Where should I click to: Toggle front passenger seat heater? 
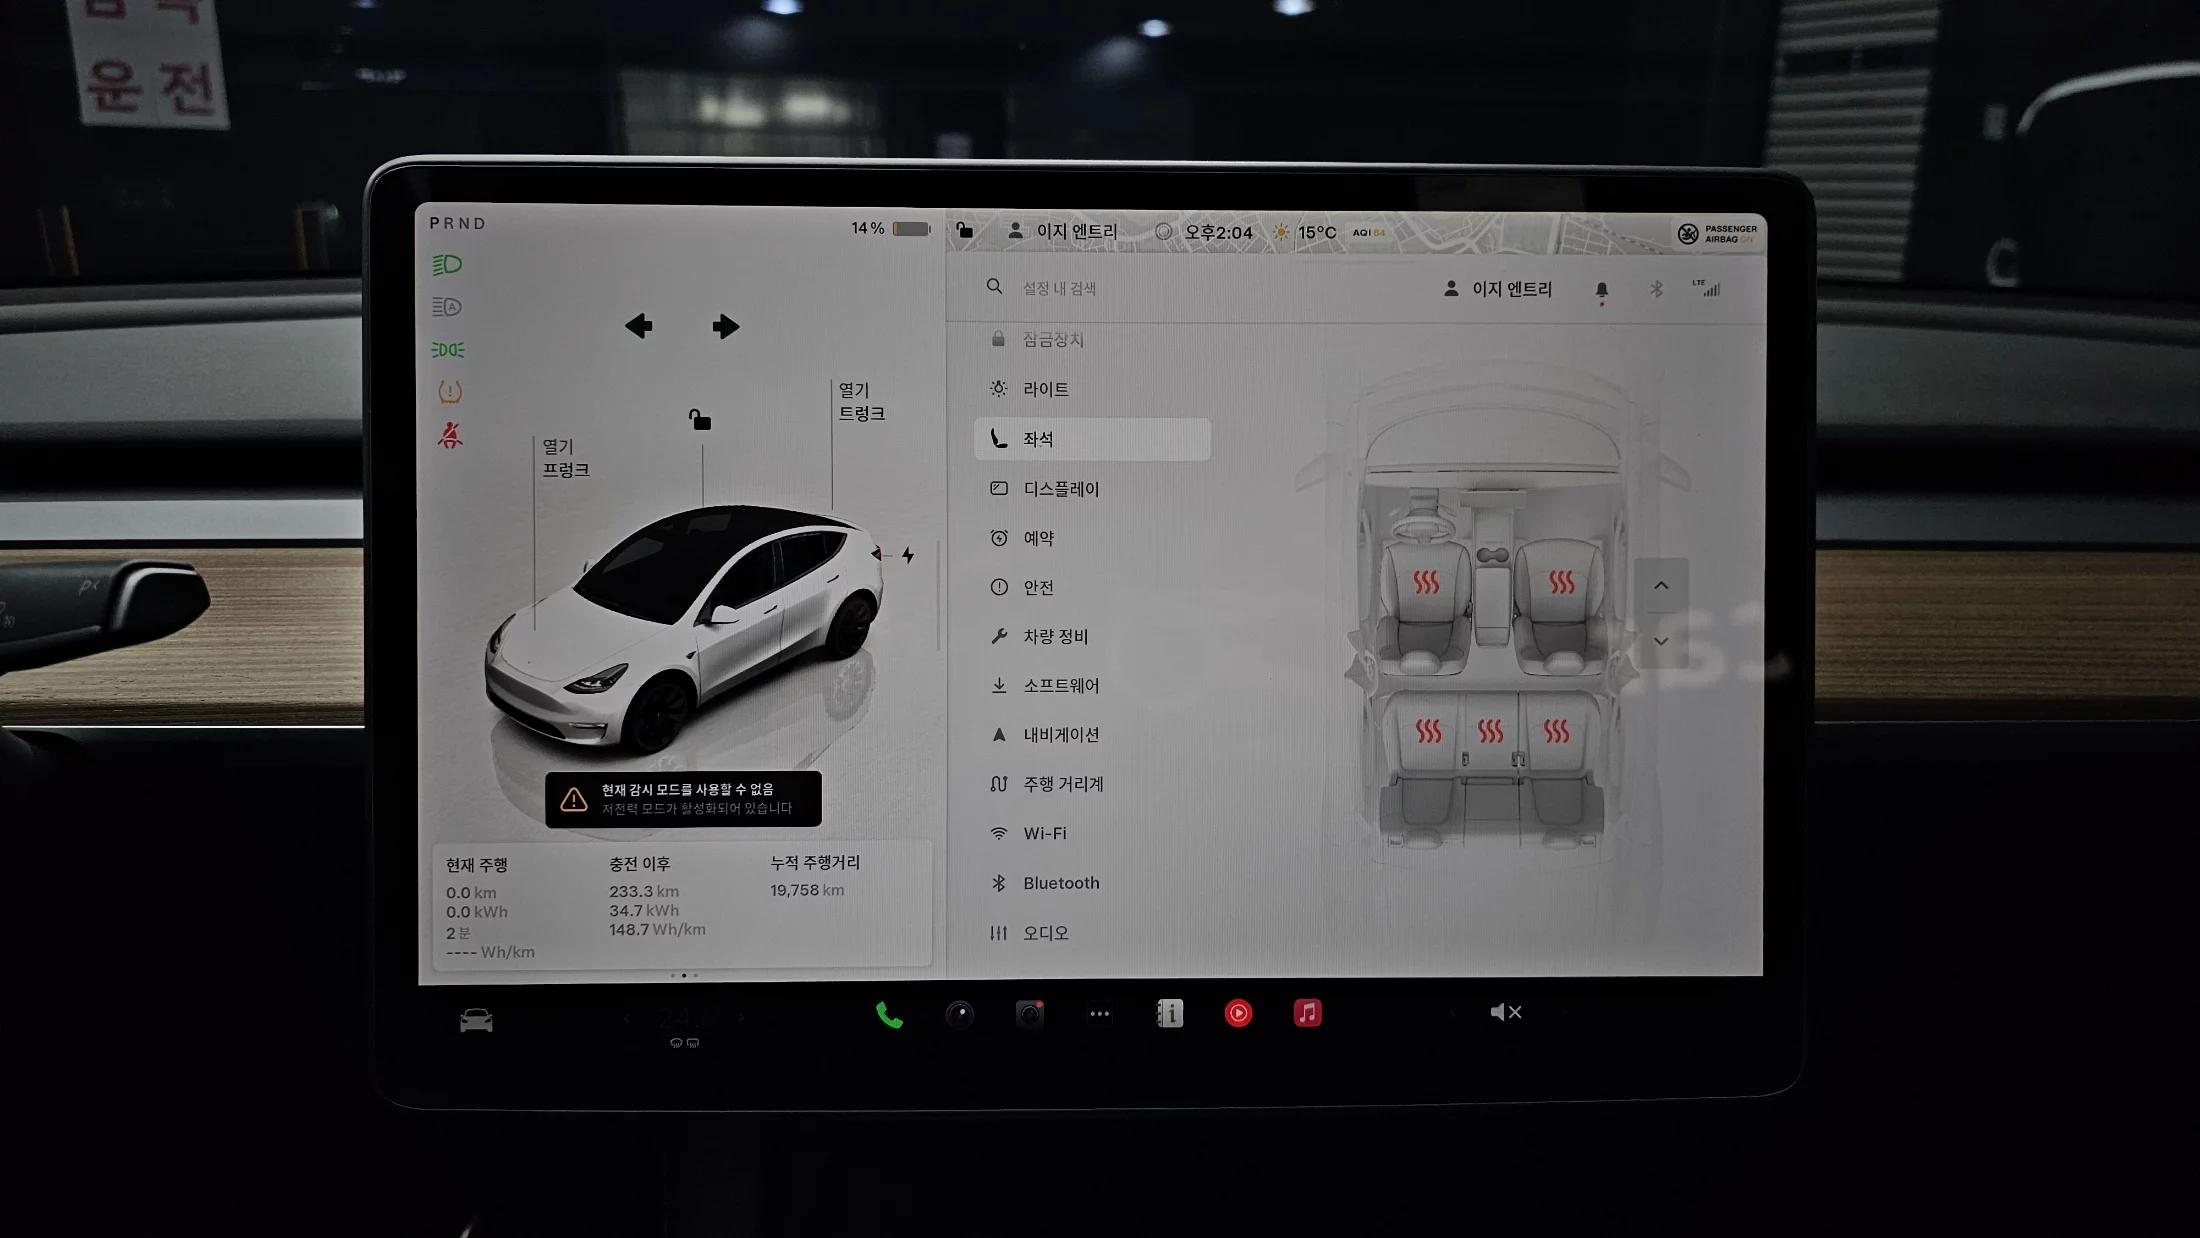1561,582
